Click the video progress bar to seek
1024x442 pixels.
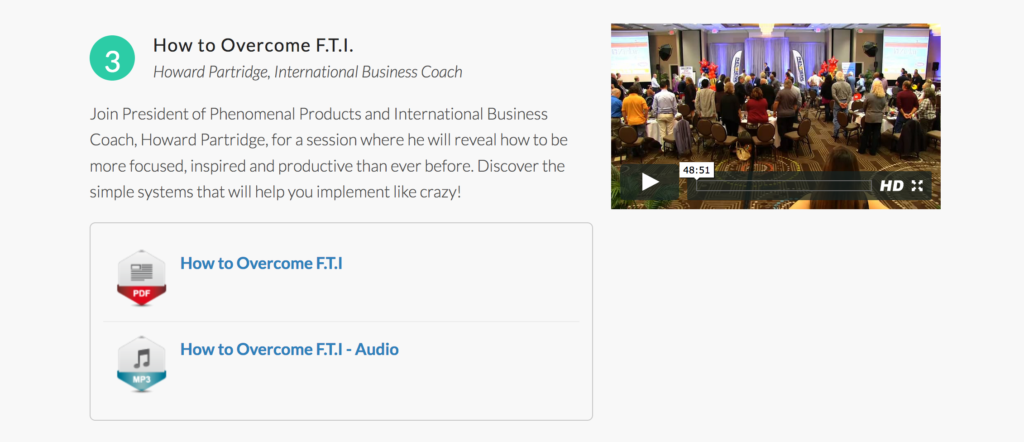point(783,186)
